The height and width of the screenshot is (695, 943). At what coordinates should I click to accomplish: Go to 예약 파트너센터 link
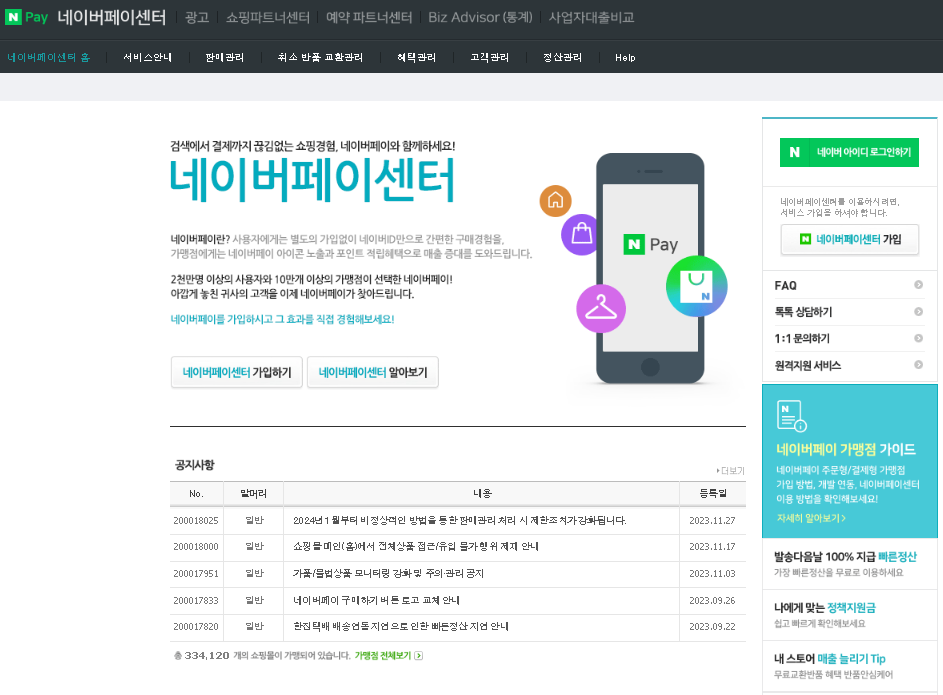(x=369, y=17)
